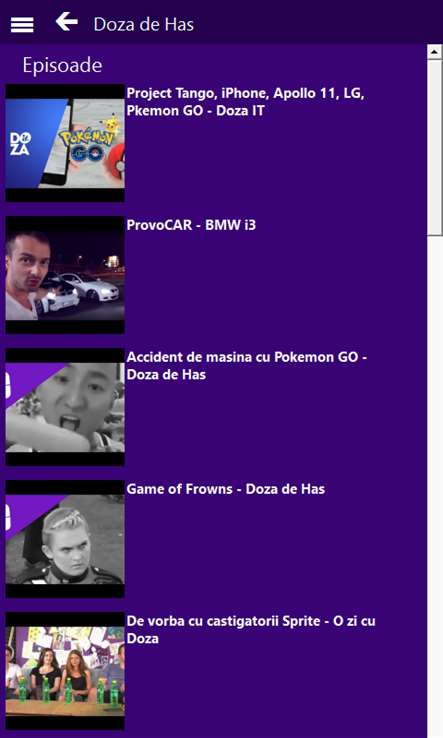Screen dimensions: 443x738
Task: Open the hamburger menu
Action: (x=22, y=24)
